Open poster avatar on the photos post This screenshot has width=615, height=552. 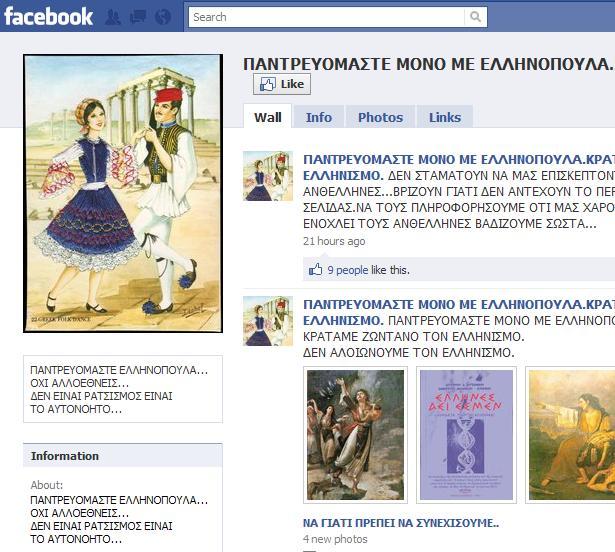[268, 321]
